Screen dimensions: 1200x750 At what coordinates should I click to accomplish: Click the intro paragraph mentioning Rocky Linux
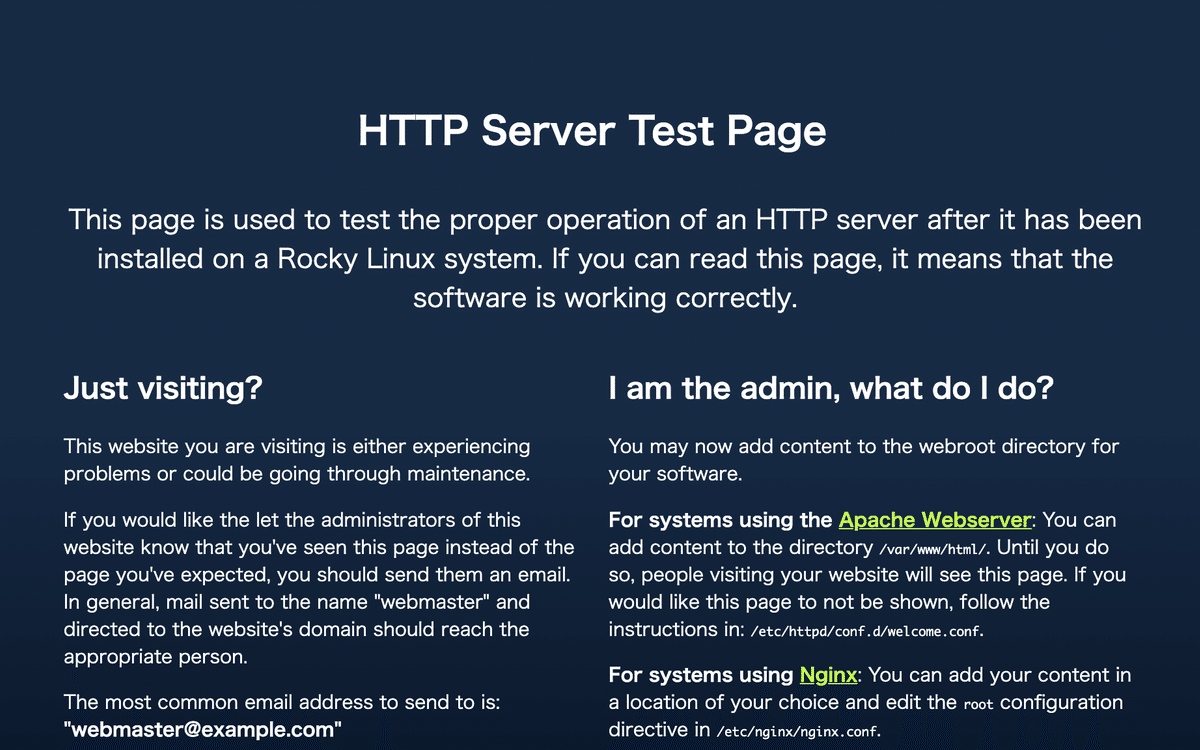click(605, 258)
